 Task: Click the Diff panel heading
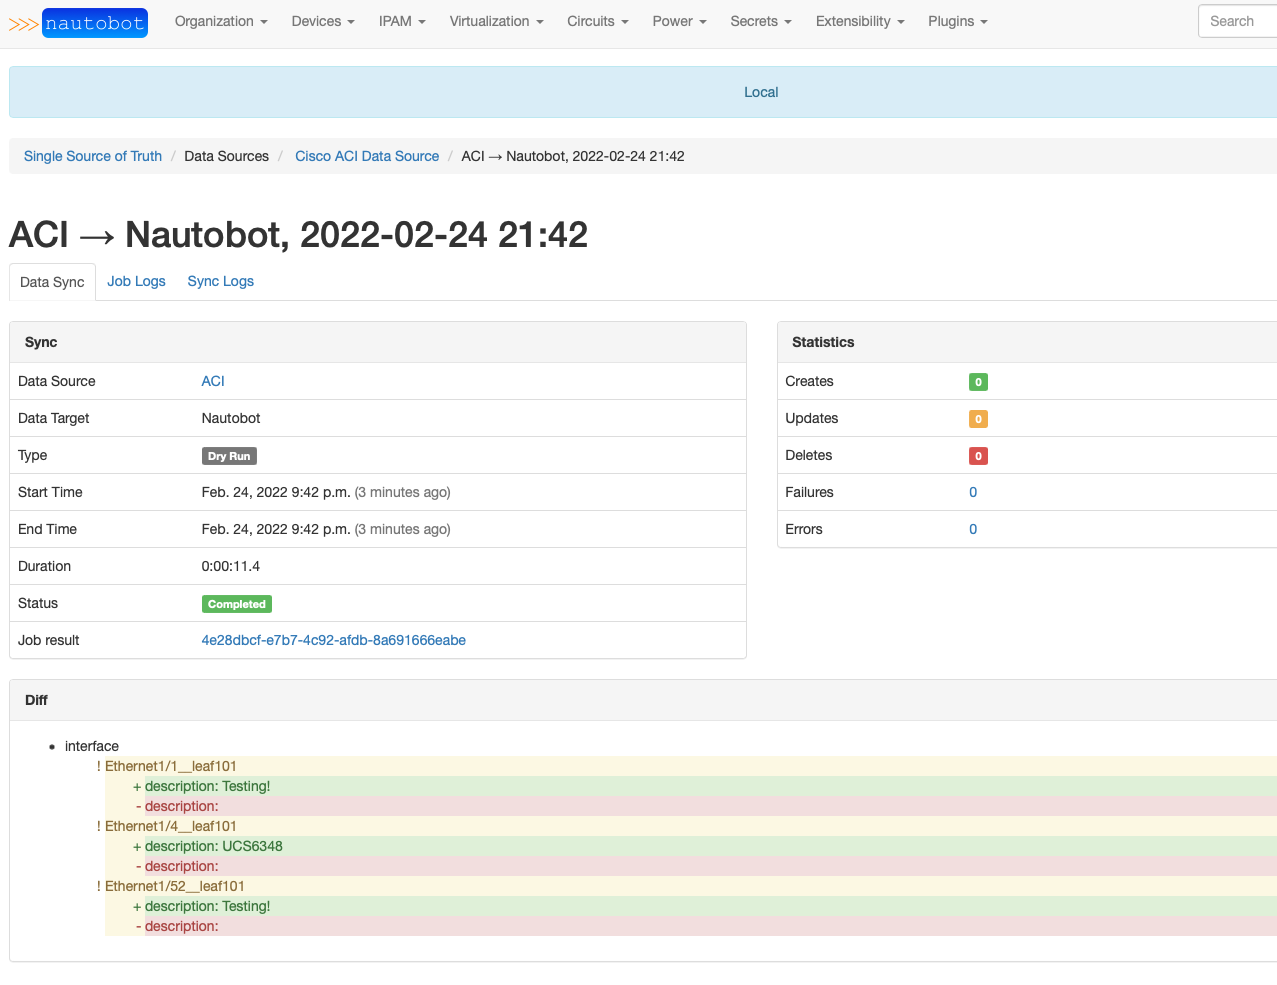point(36,700)
